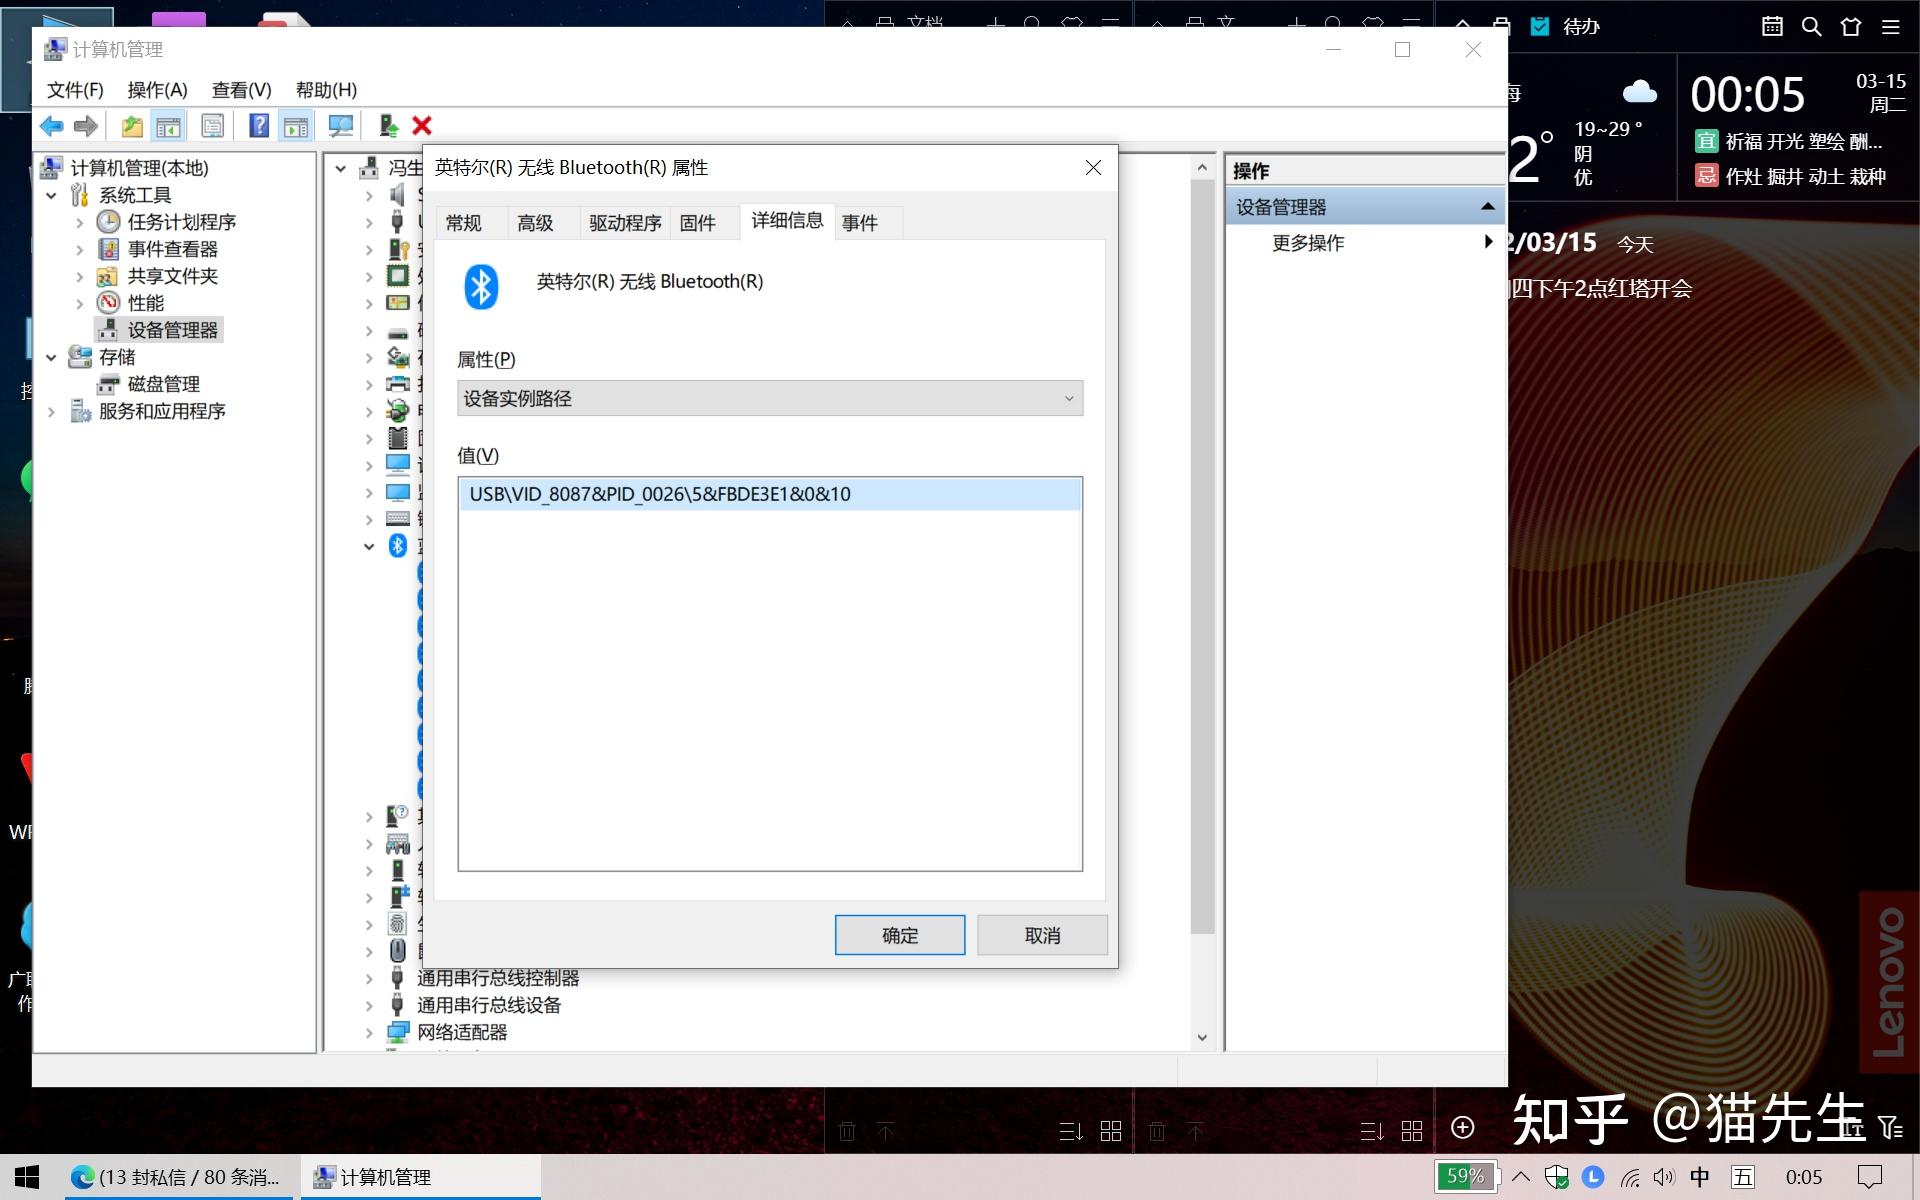Image resolution: width=1920 pixels, height=1200 pixels.
Task: Open the 帮助(H) menu
Action: (x=326, y=90)
